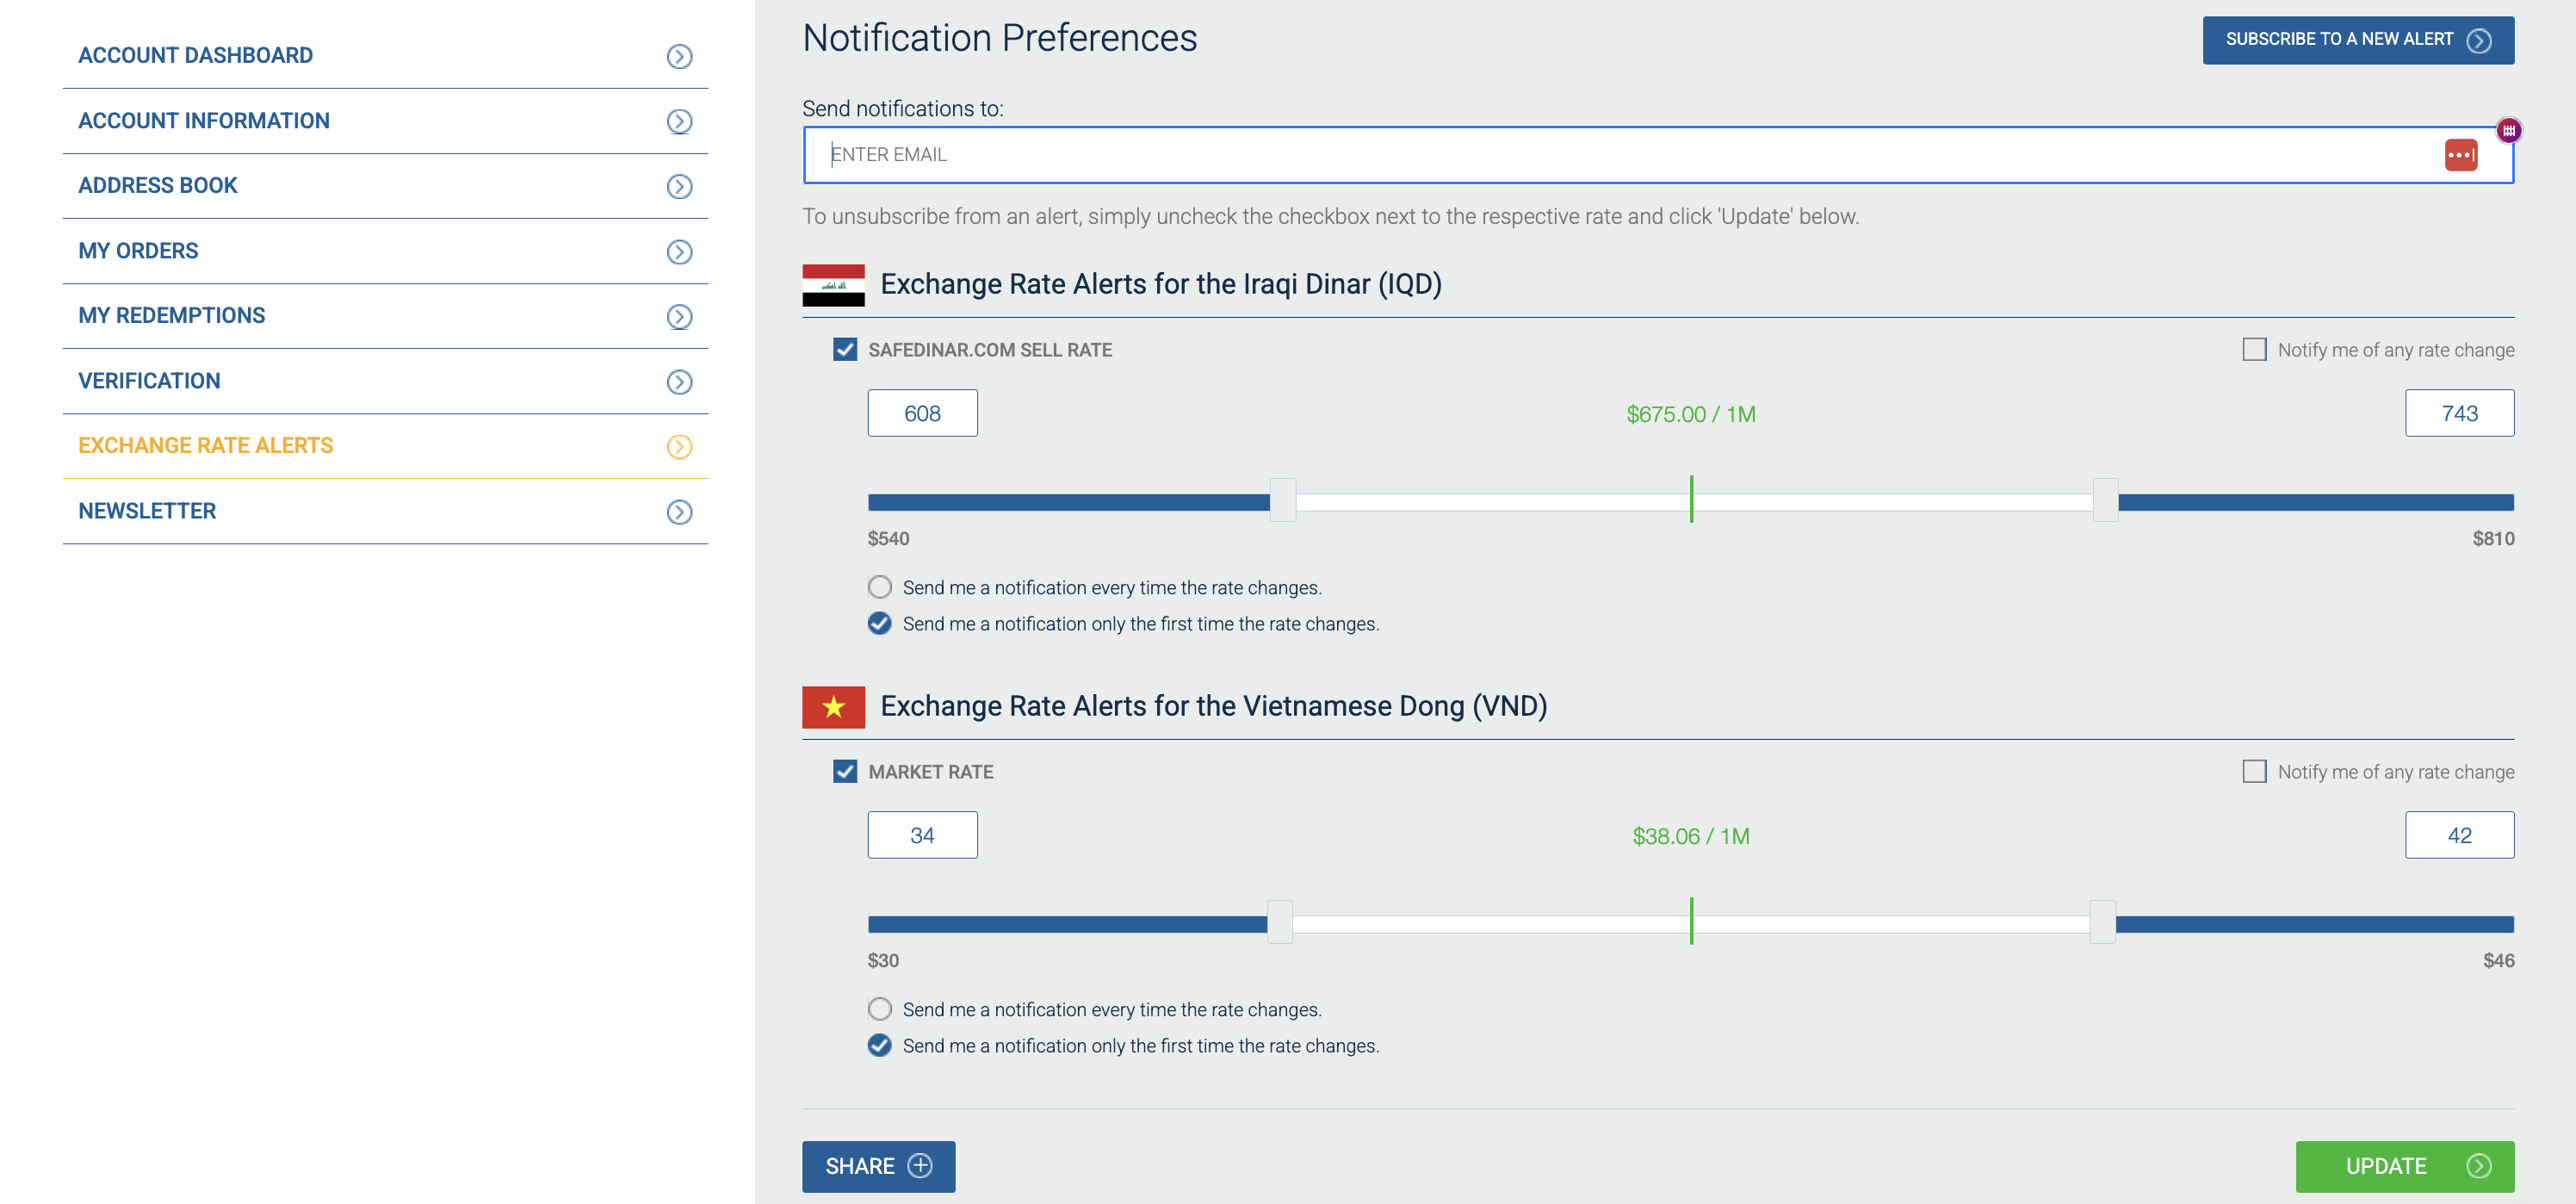The width and height of the screenshot is (2576, 1204).
Task: Click the password manager icon in email field
Action: (2462, 155)
